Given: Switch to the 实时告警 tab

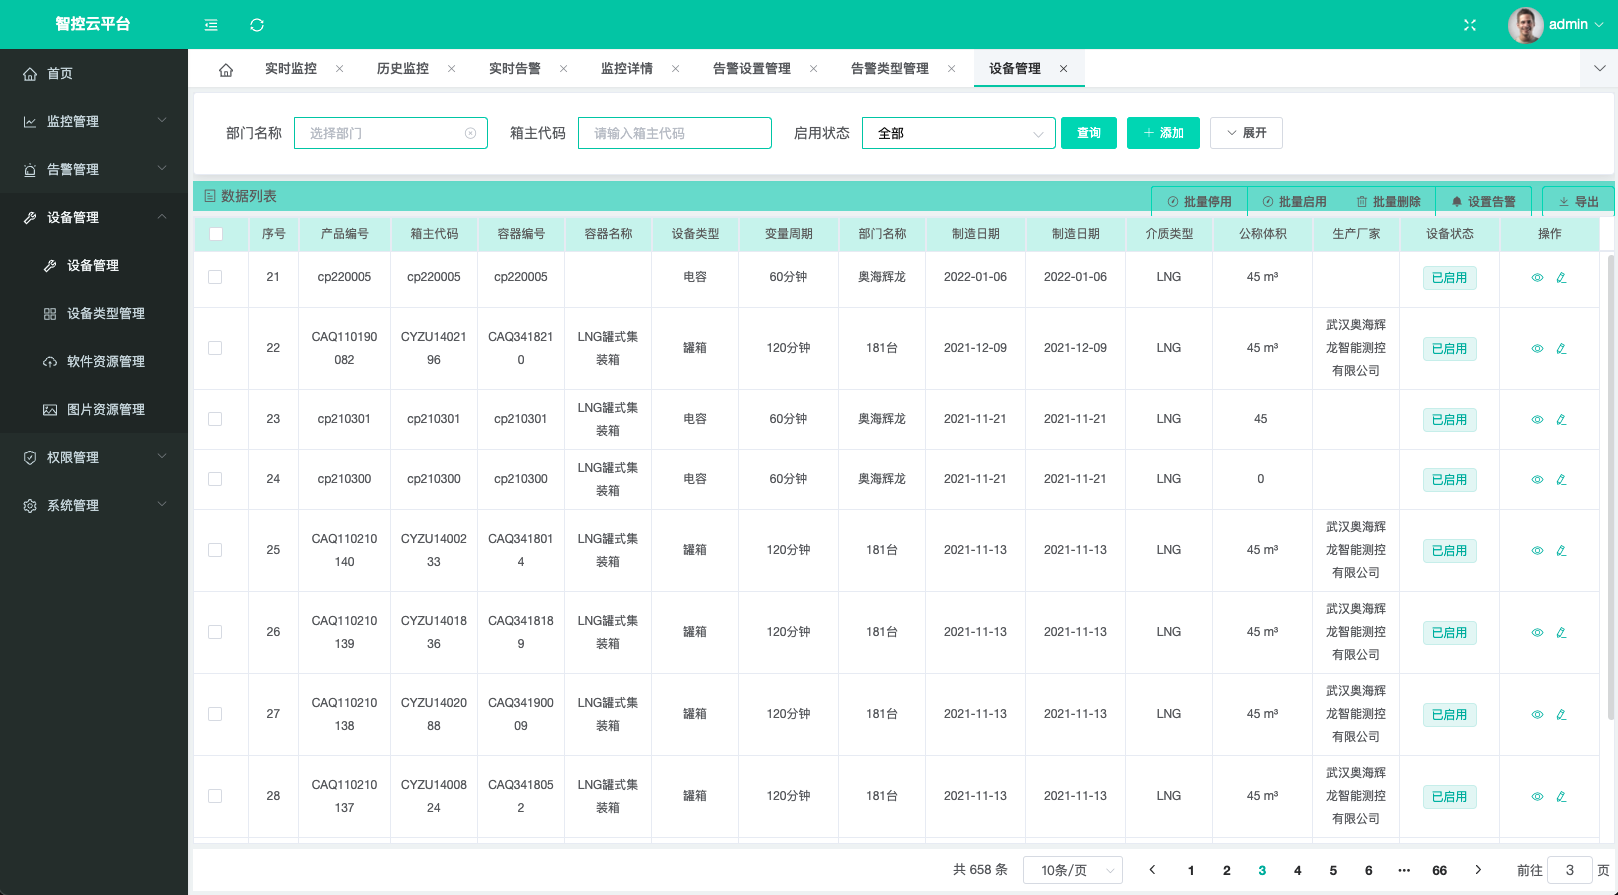Looking at the screenshot, I should click(515, 69).
